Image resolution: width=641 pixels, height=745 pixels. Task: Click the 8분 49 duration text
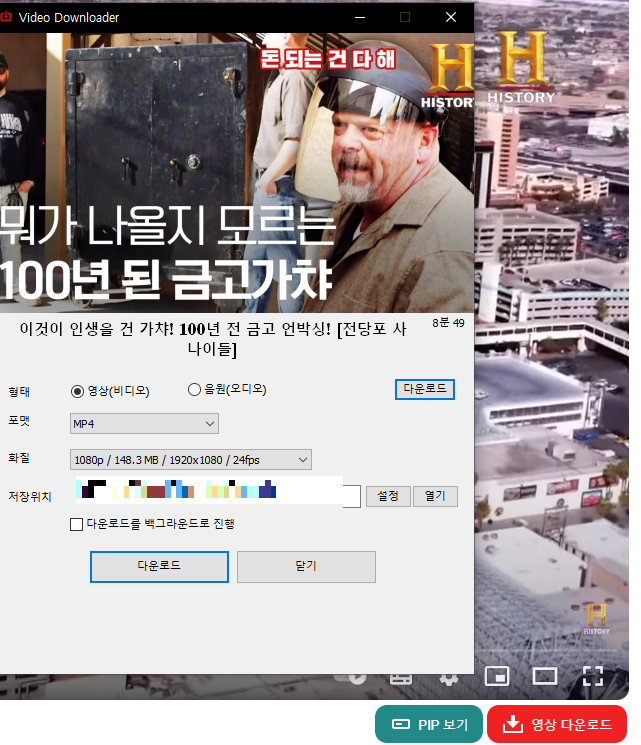448,323
